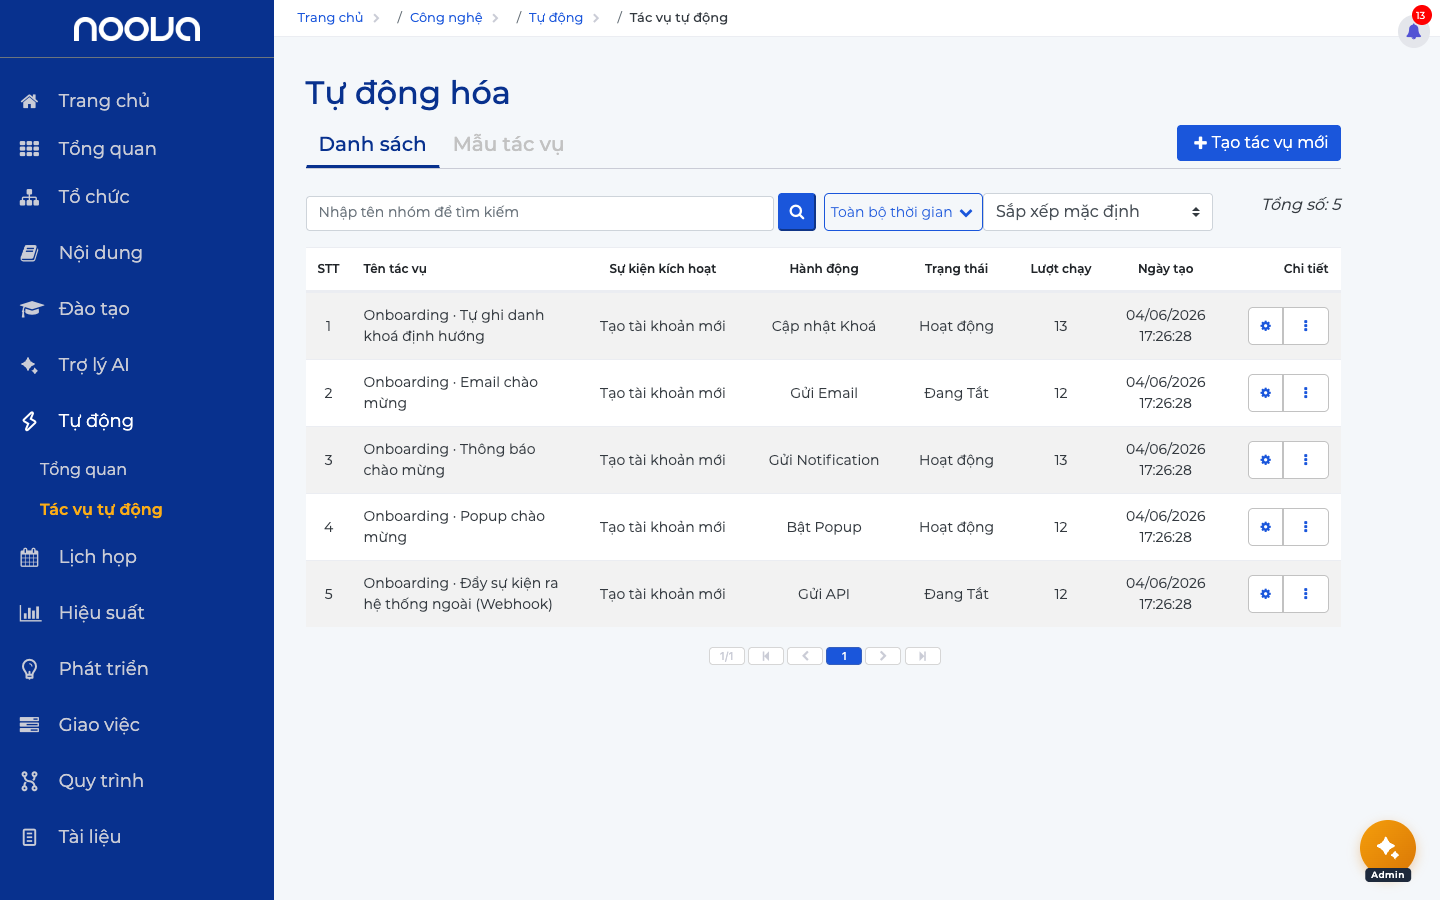Switch to the Danh sách tab
Image resolution: width=1440 pixels, height=900 pixels.
372,144
